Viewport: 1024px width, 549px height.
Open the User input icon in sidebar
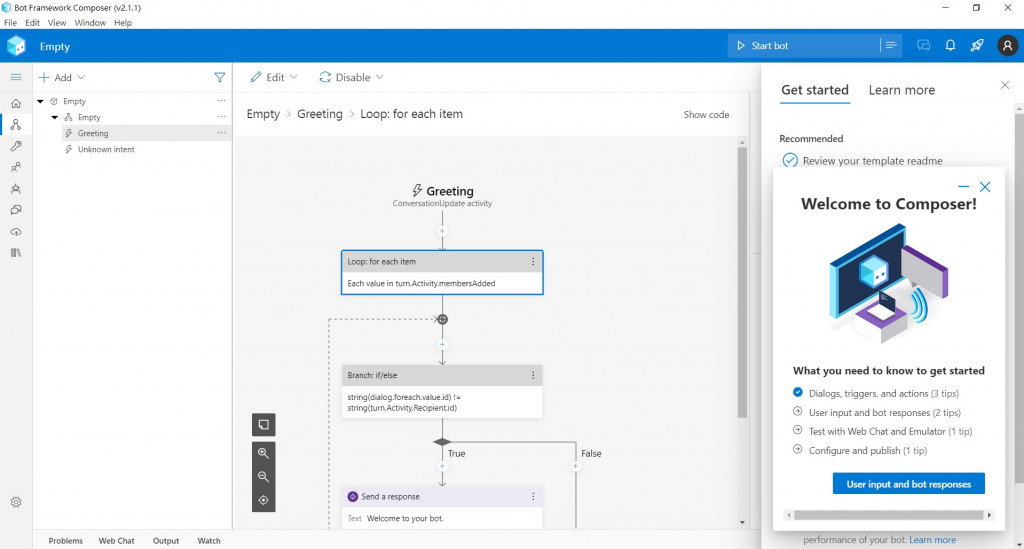click(x=16, y=168)
